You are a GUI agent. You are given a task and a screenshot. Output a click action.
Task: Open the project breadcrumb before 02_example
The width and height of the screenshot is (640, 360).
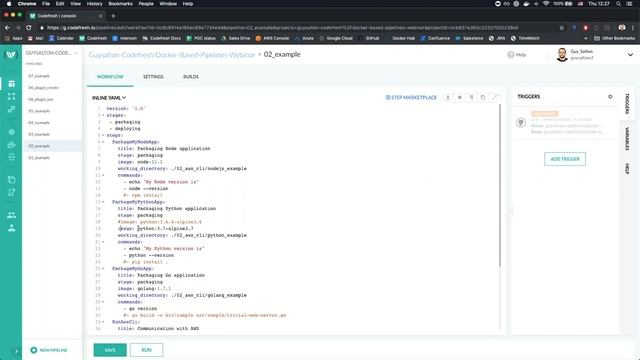tap(172, 54)
